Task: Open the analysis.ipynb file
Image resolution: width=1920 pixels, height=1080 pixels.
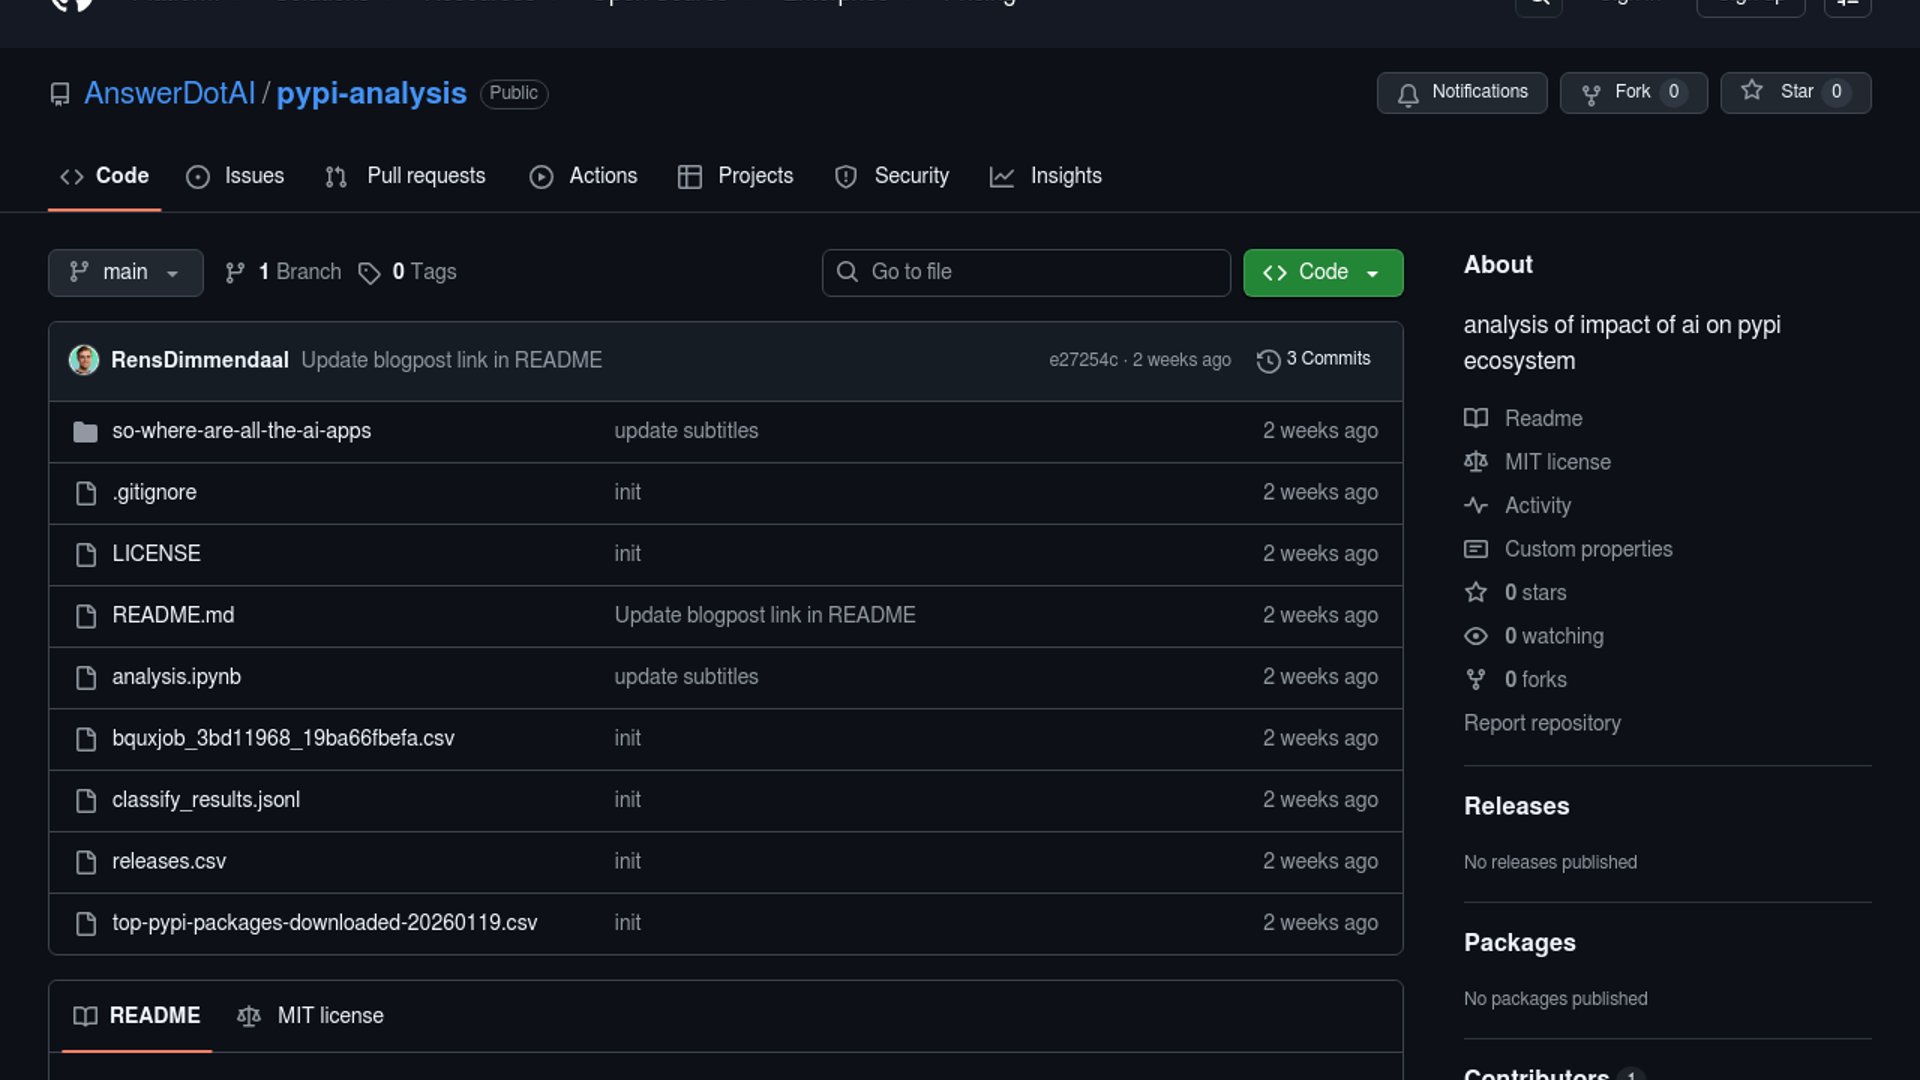Action: click(x=176, y=677)
